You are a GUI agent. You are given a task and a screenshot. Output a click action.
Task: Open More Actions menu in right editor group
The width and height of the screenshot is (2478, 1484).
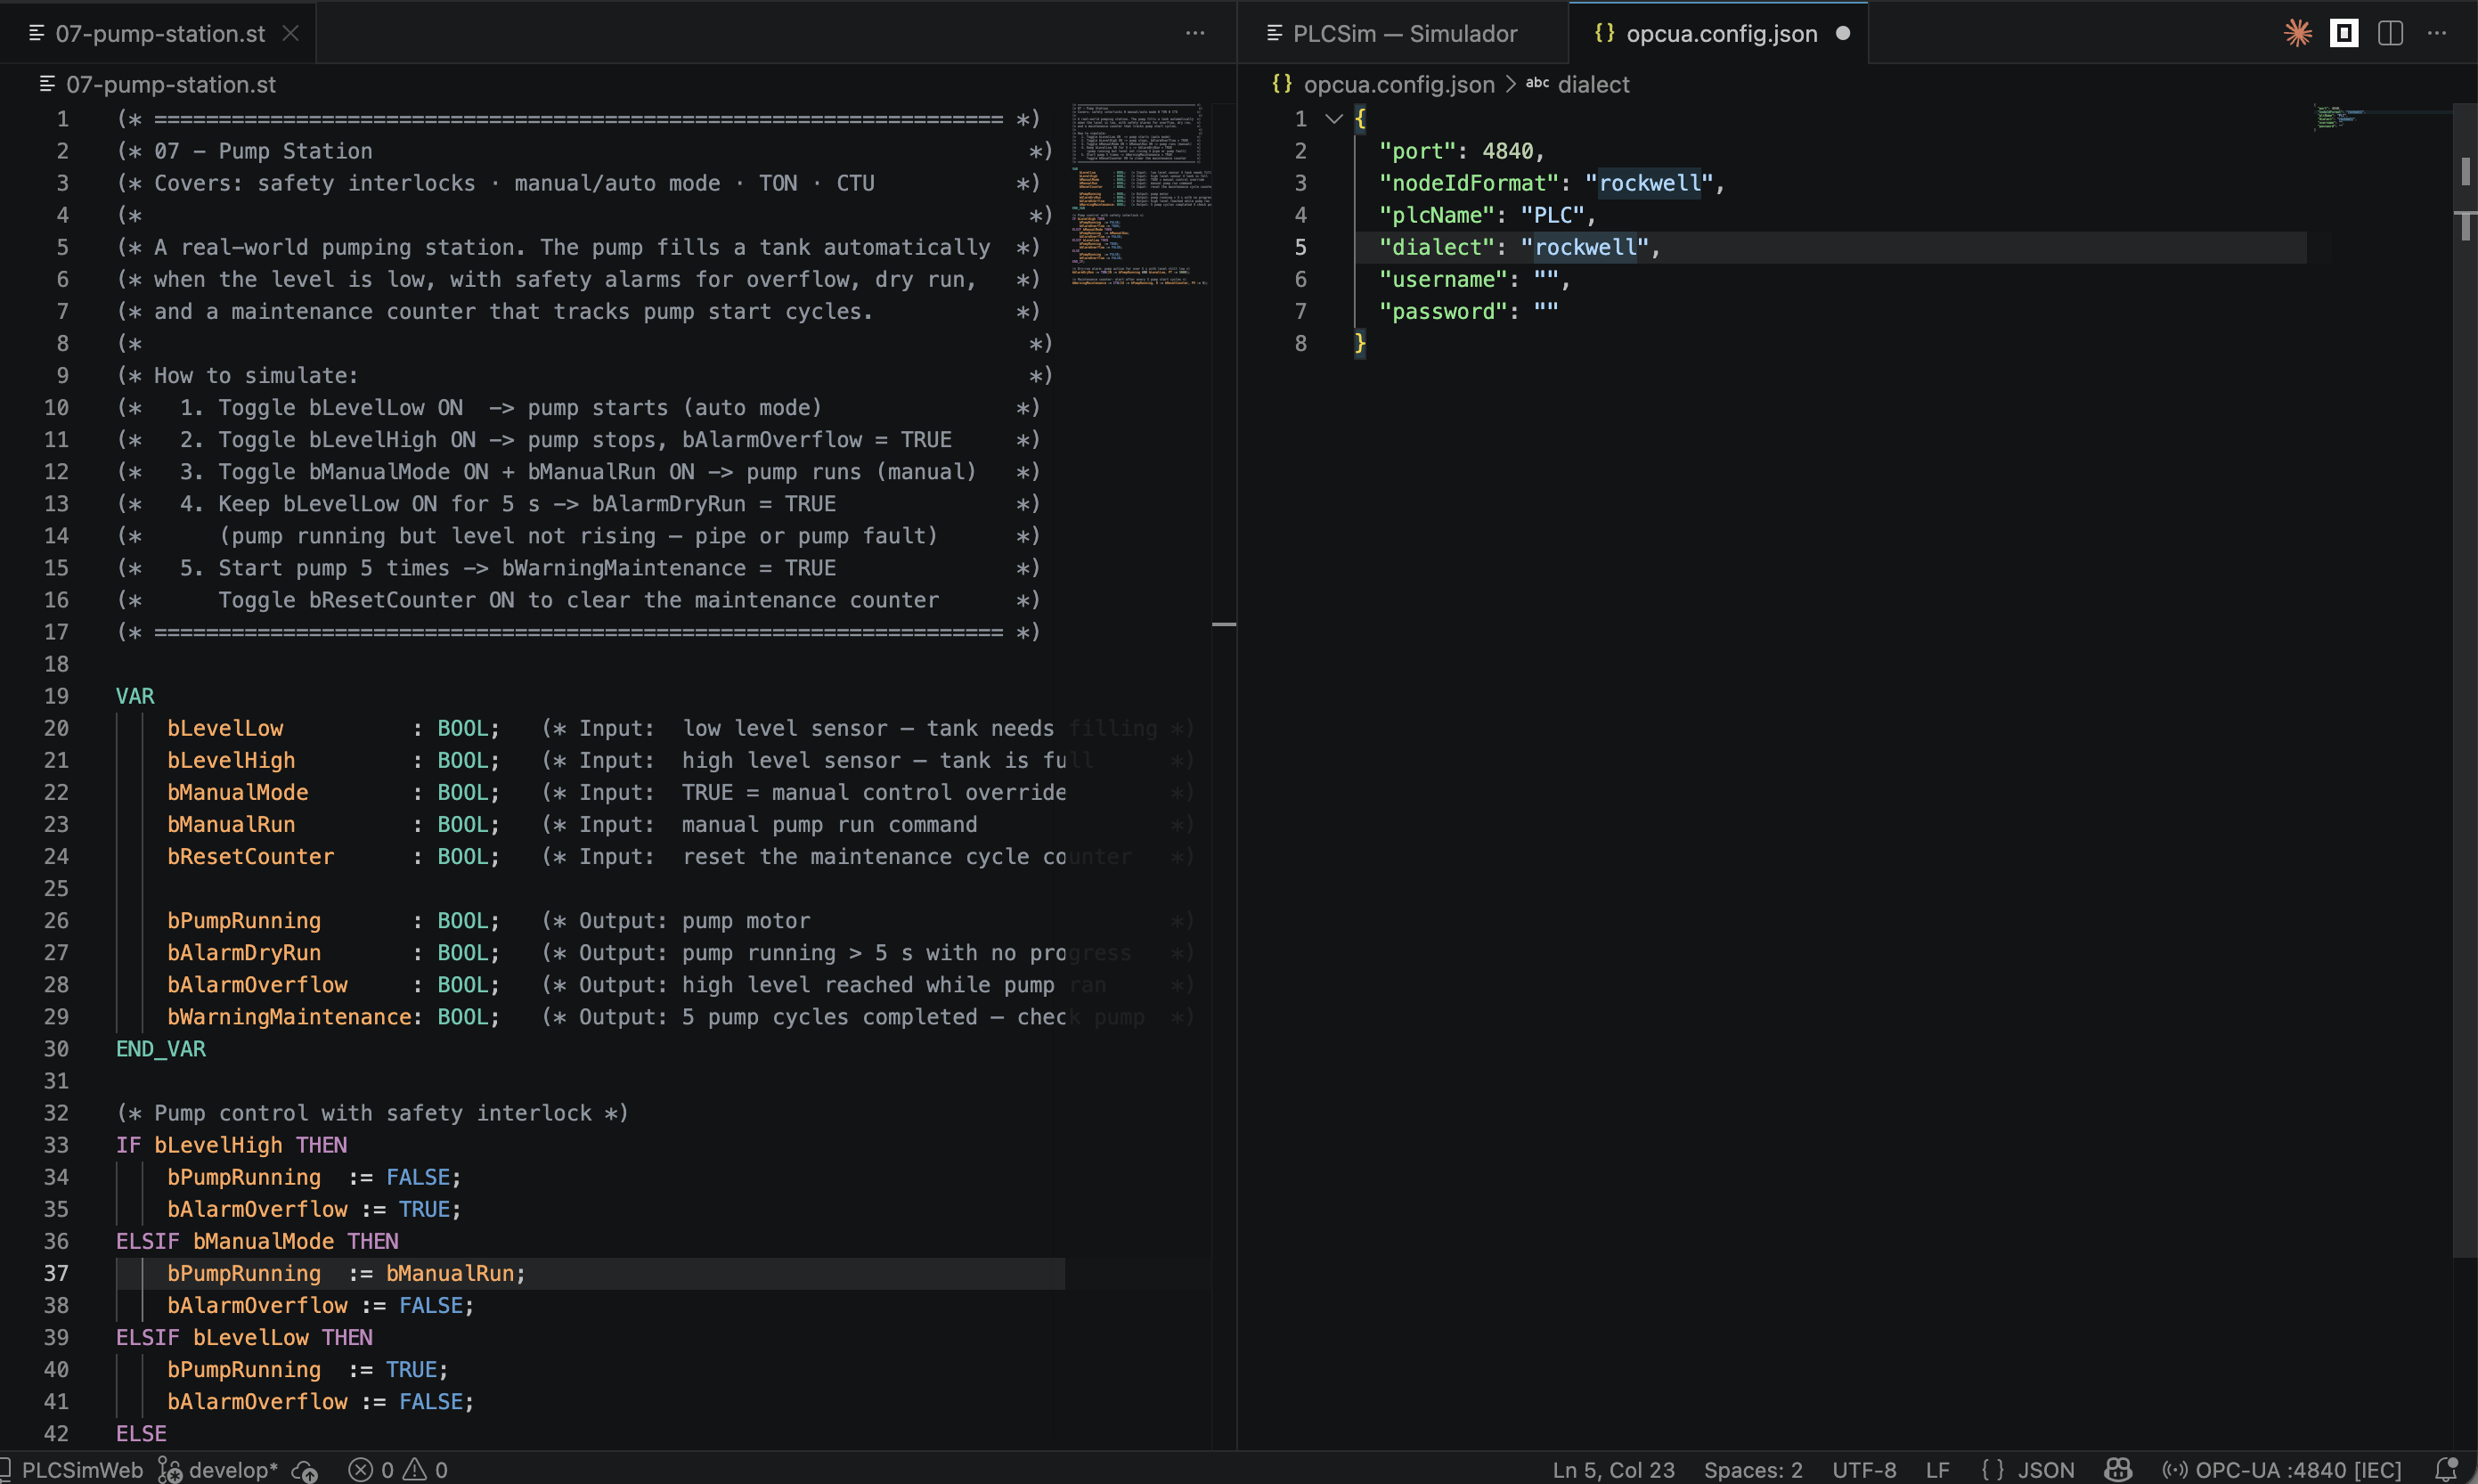2437,33
